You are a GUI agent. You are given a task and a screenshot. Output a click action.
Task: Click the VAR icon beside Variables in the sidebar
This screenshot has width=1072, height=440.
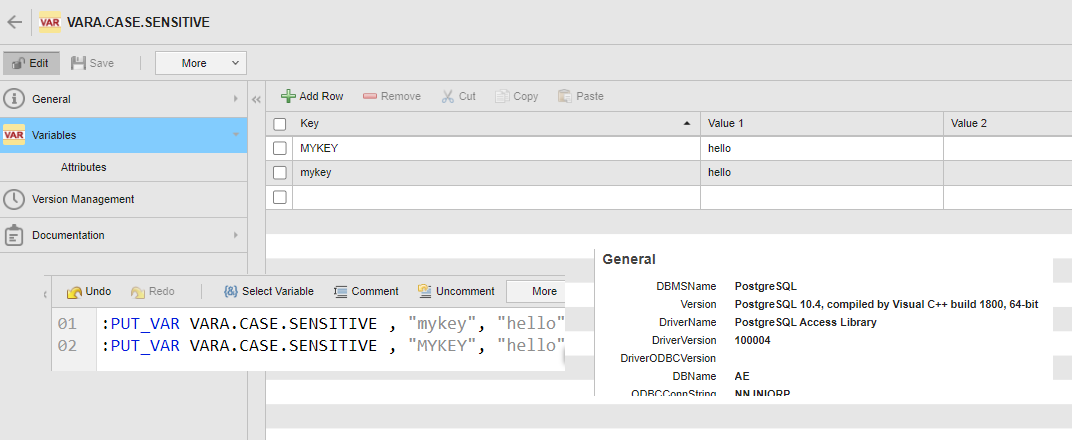(14, 135)
